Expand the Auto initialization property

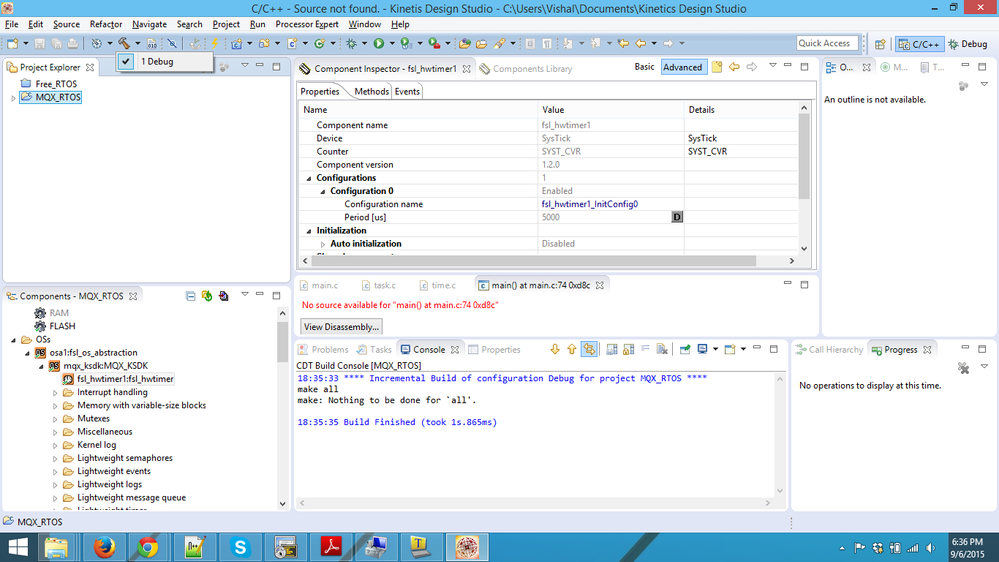pos(322,244)
